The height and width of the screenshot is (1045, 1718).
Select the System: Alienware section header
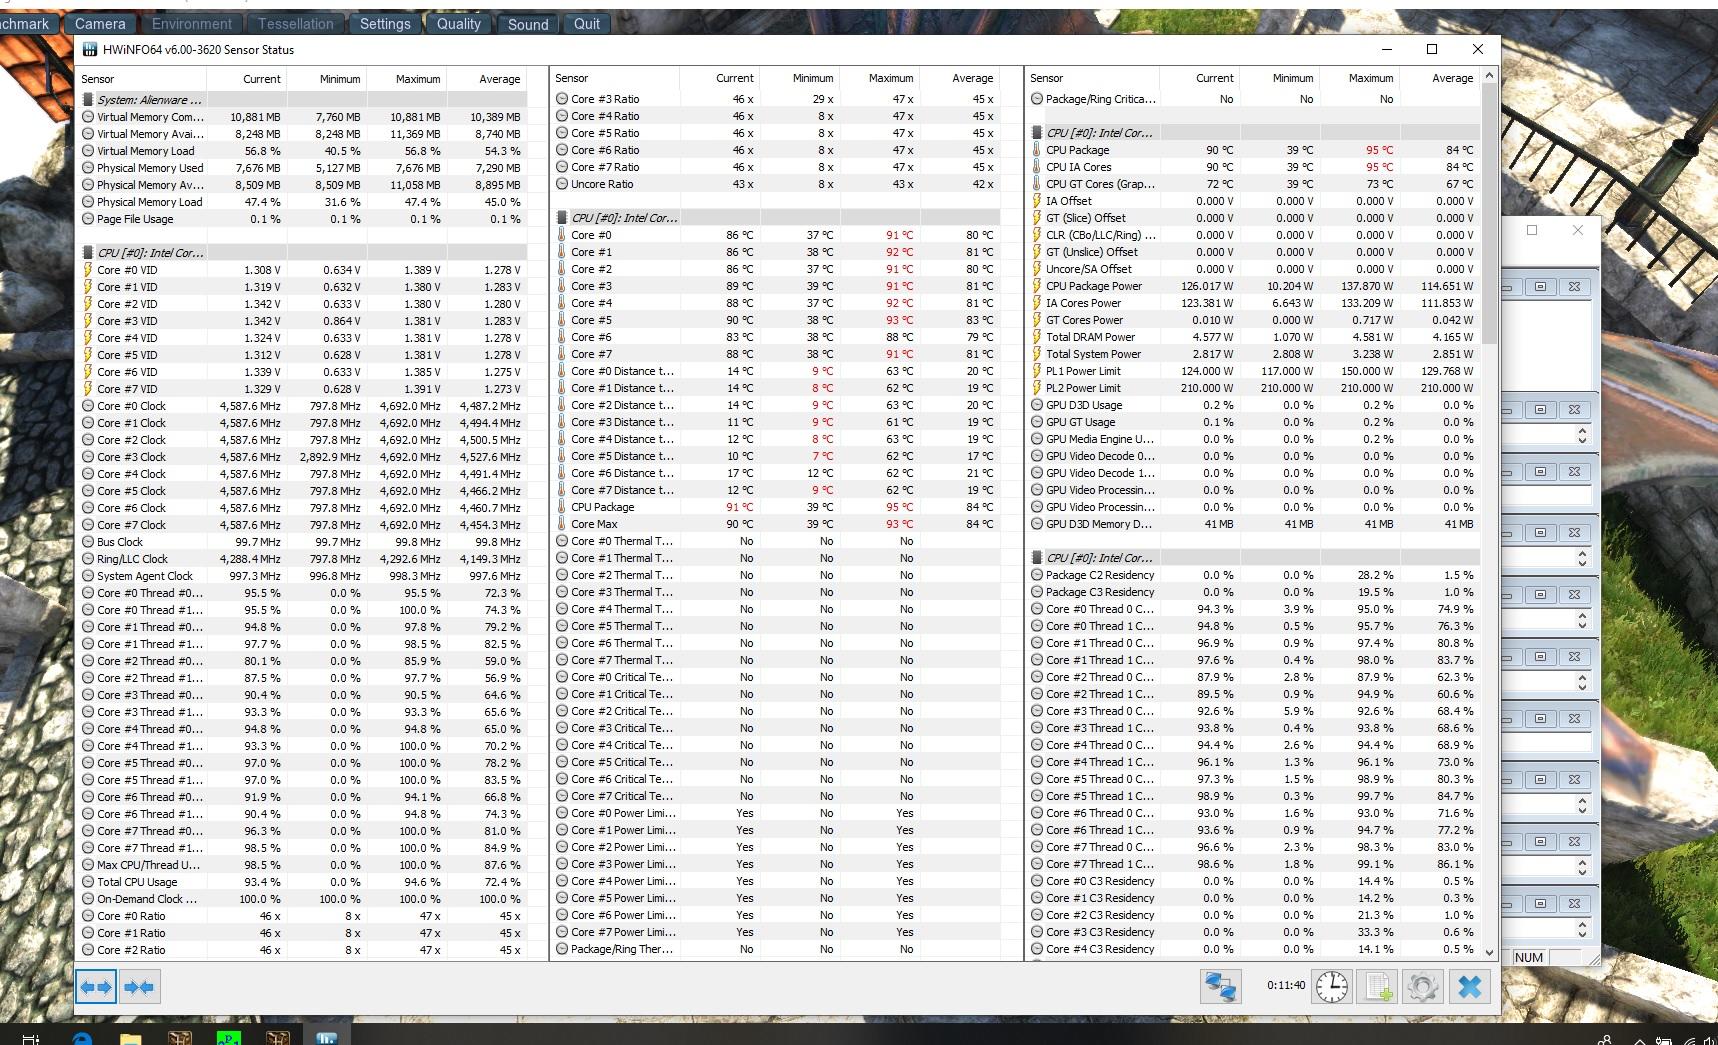(149, 100)
